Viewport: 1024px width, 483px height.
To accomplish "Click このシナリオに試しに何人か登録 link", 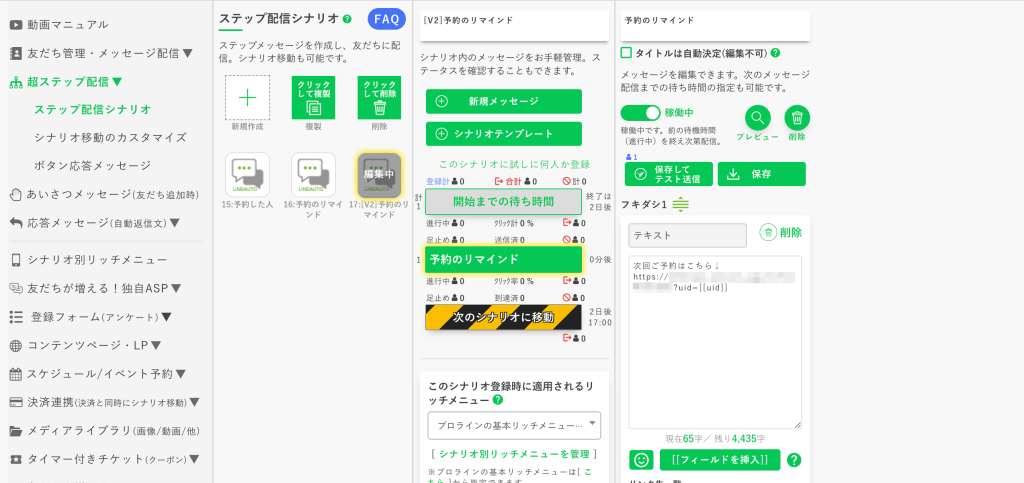I will [515, 164].
